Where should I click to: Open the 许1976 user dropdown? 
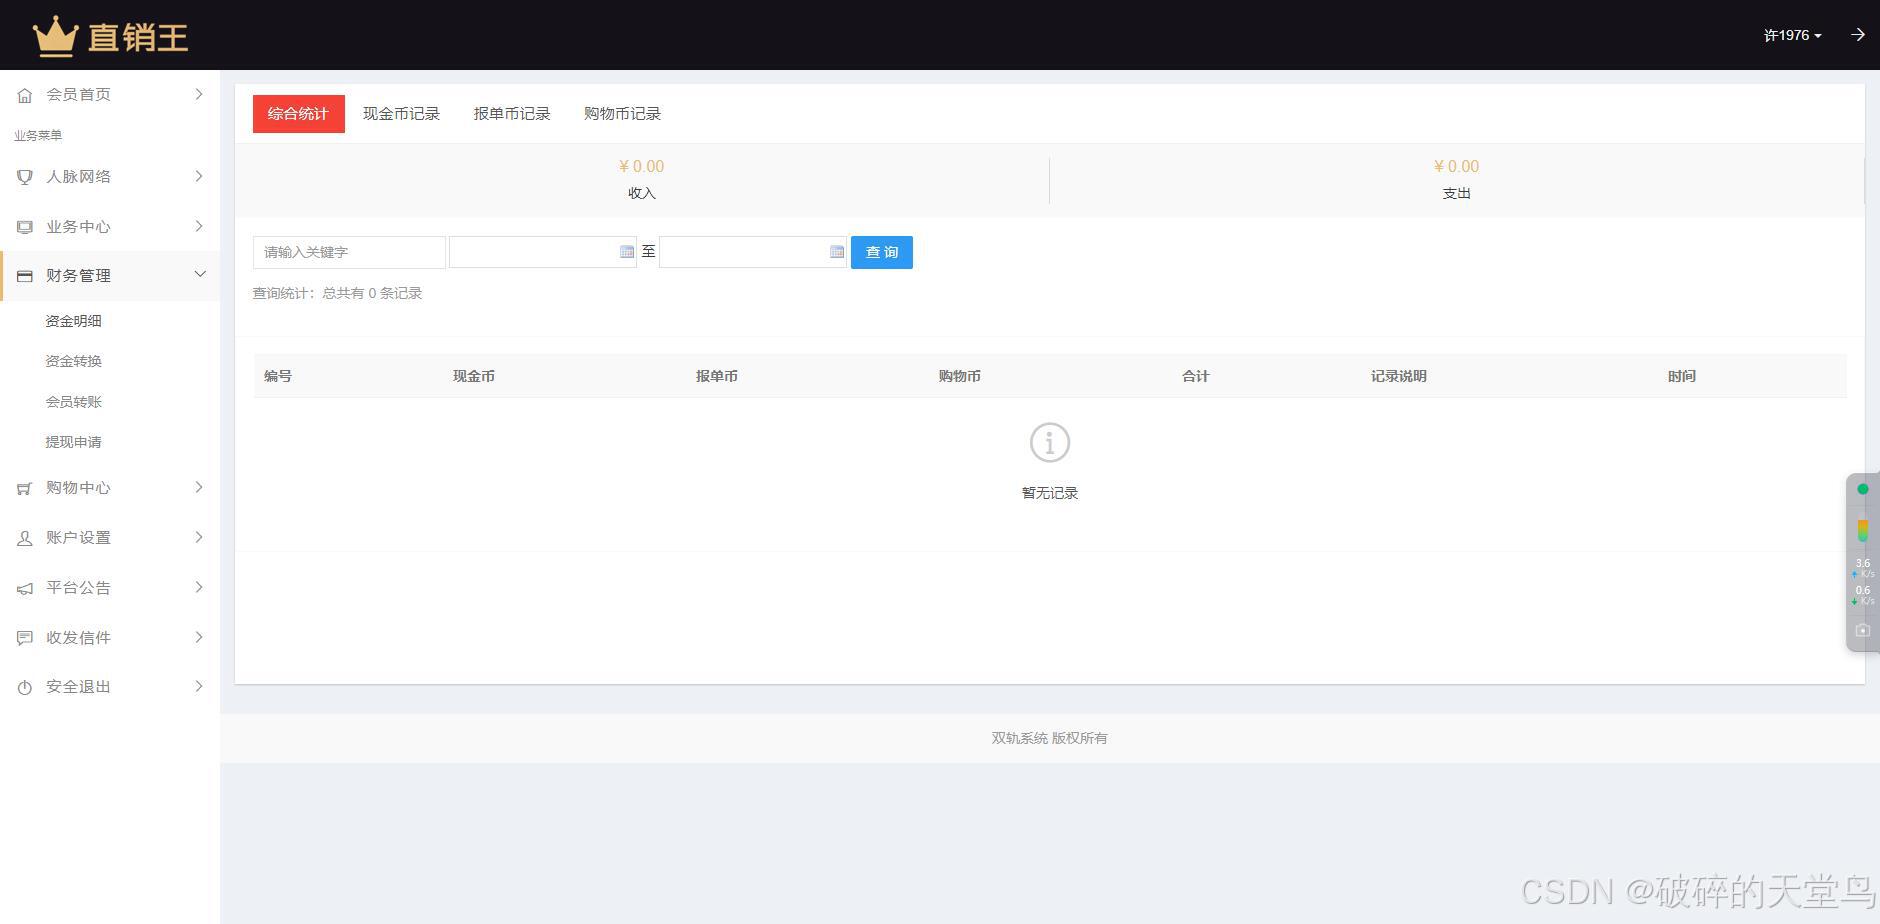pyautogui.click(x=1792, y=35)
